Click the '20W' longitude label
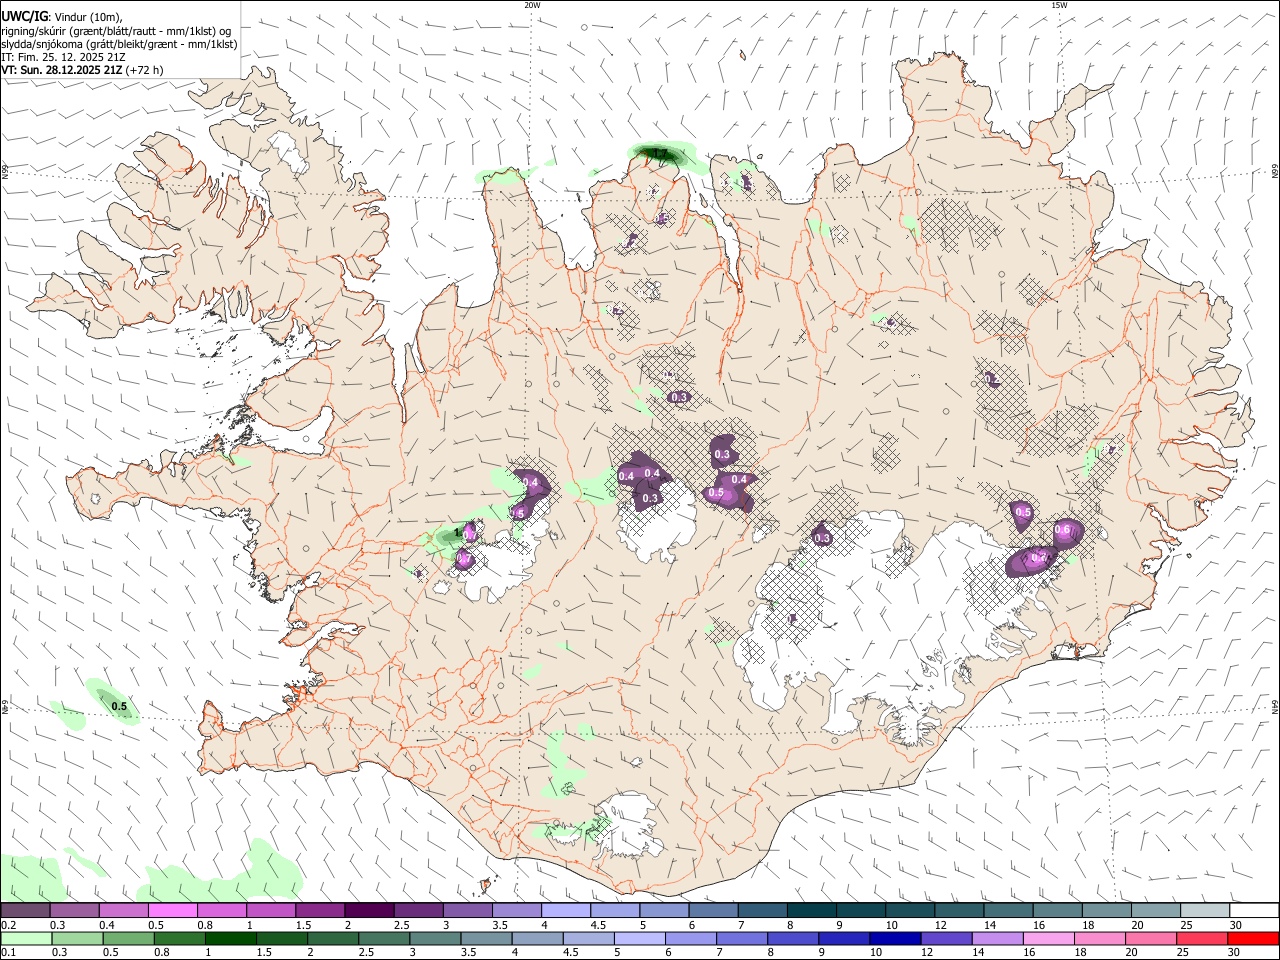Image resolution: width=1280 pixels, height=960 pixels. [532, 5]
